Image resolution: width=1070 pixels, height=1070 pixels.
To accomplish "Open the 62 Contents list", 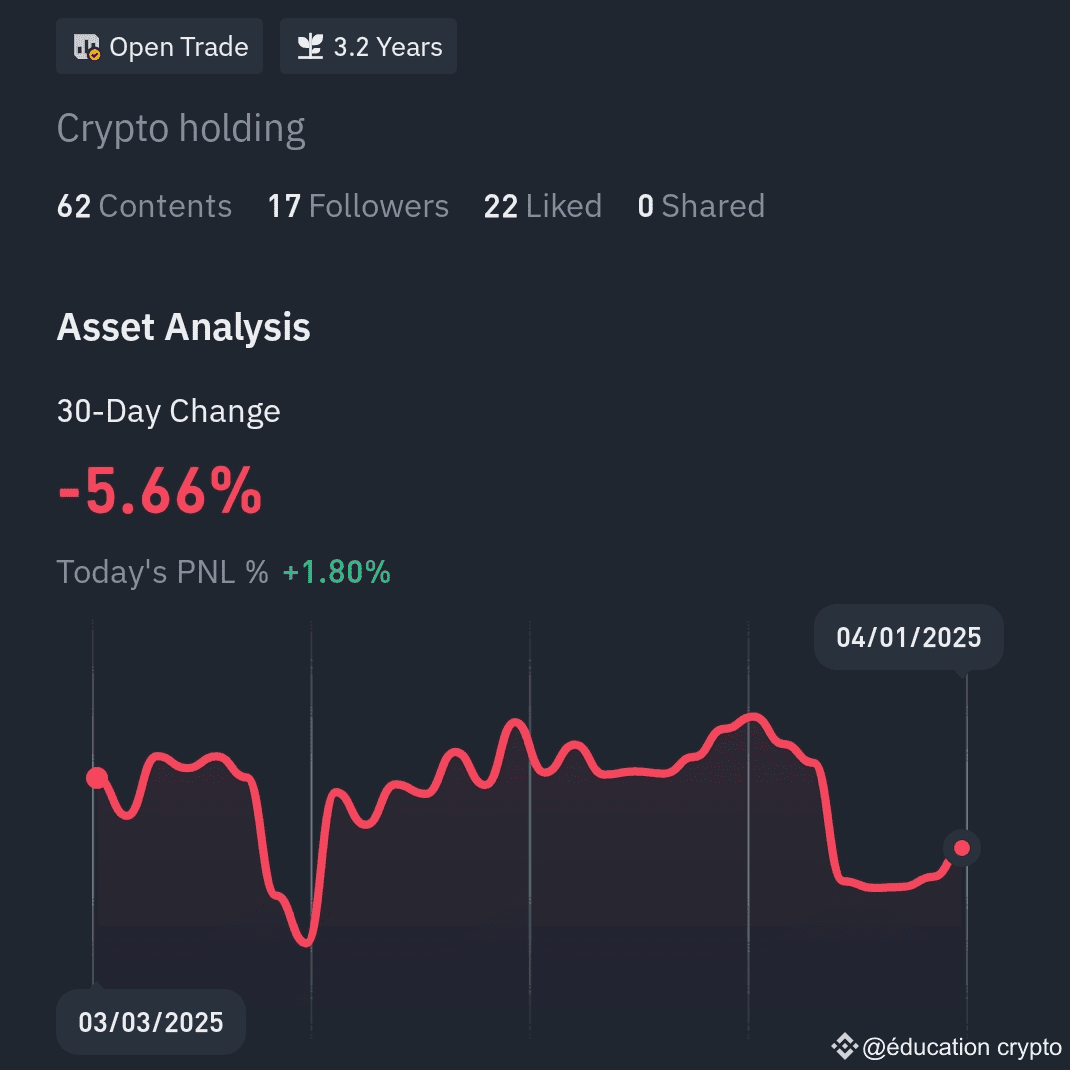I will [x=145, y=206].
